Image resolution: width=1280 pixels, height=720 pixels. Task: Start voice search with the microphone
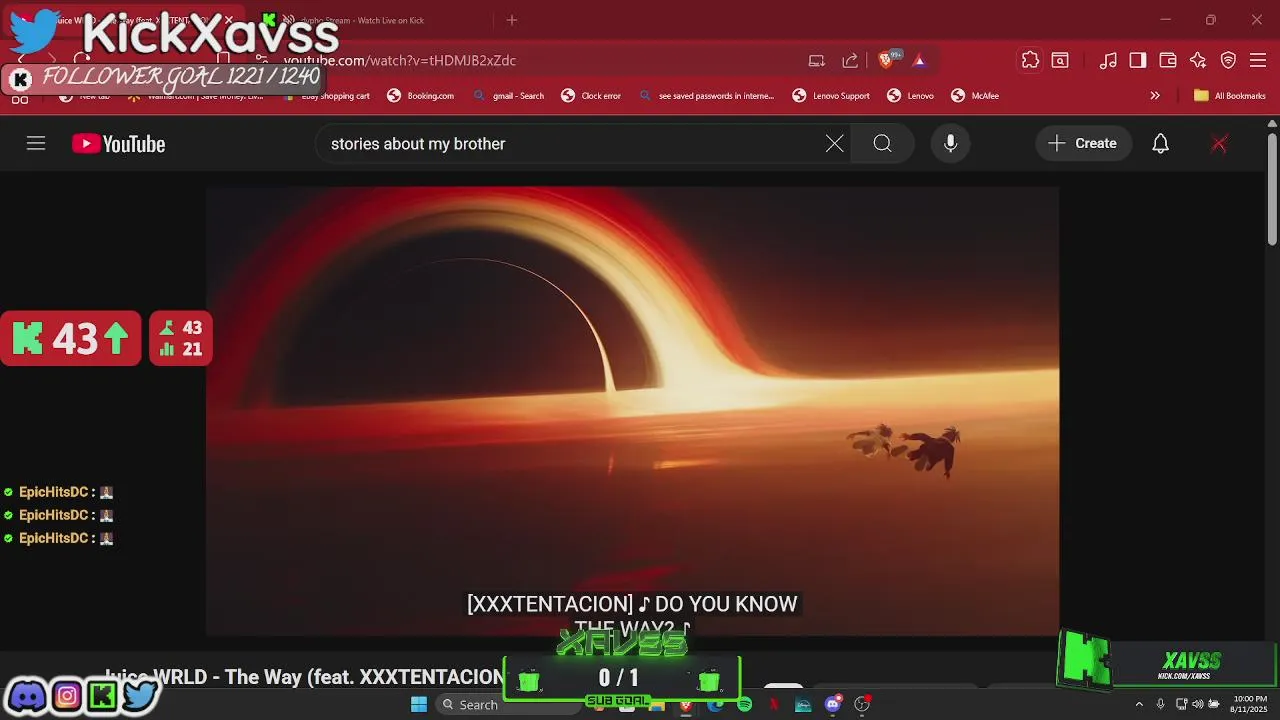tap(950, 144)
